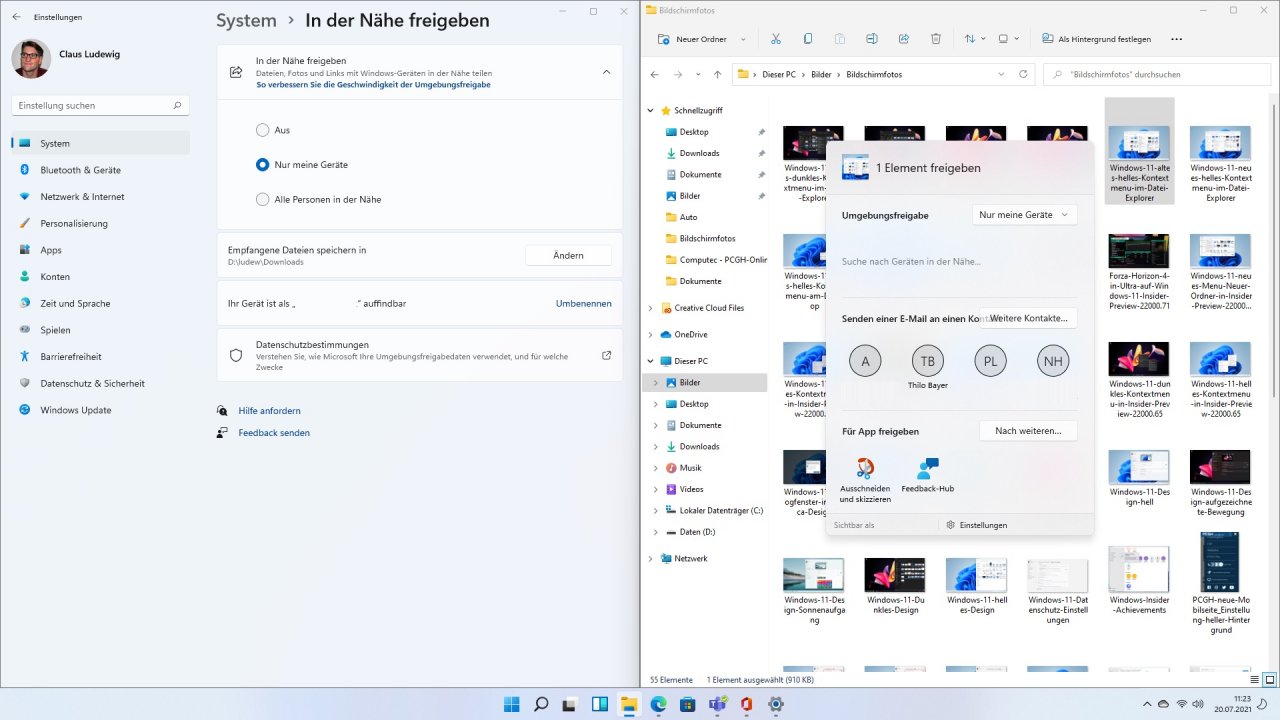The image size is (1280, 720).
Task: Click the Copy icon in Explorer toolbar
Action: tap(807, 39)
